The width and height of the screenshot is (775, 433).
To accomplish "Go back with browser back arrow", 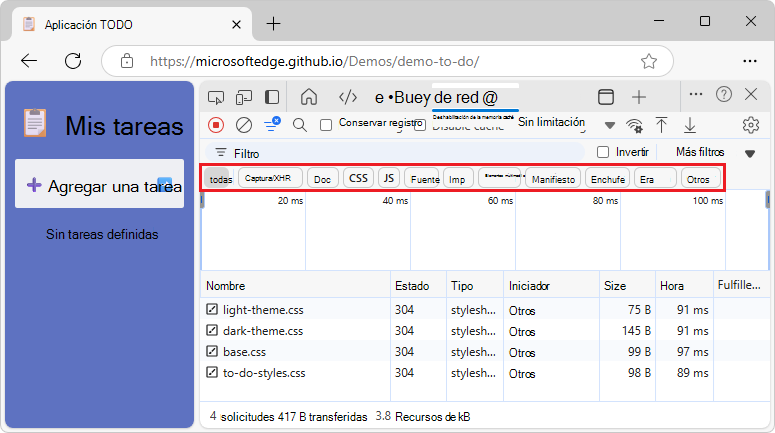I will [x=29, y=61].
